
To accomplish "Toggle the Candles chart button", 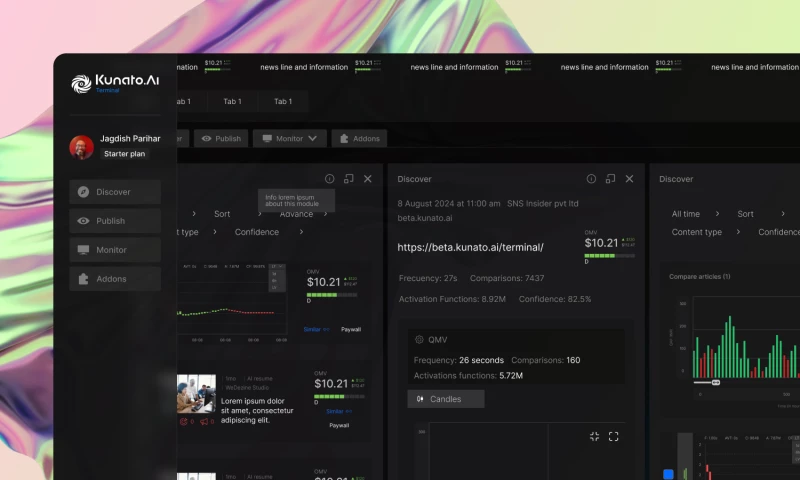I will click(x=445, y=399).
